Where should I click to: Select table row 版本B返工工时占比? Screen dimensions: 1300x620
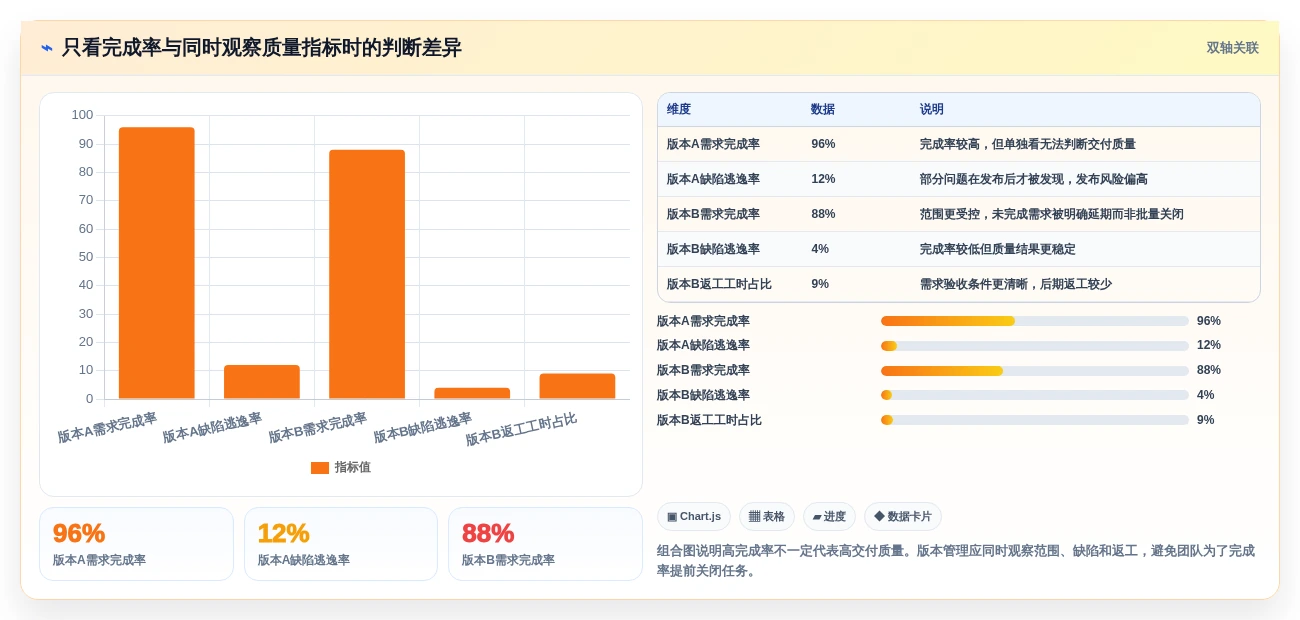tap(959, 284)
